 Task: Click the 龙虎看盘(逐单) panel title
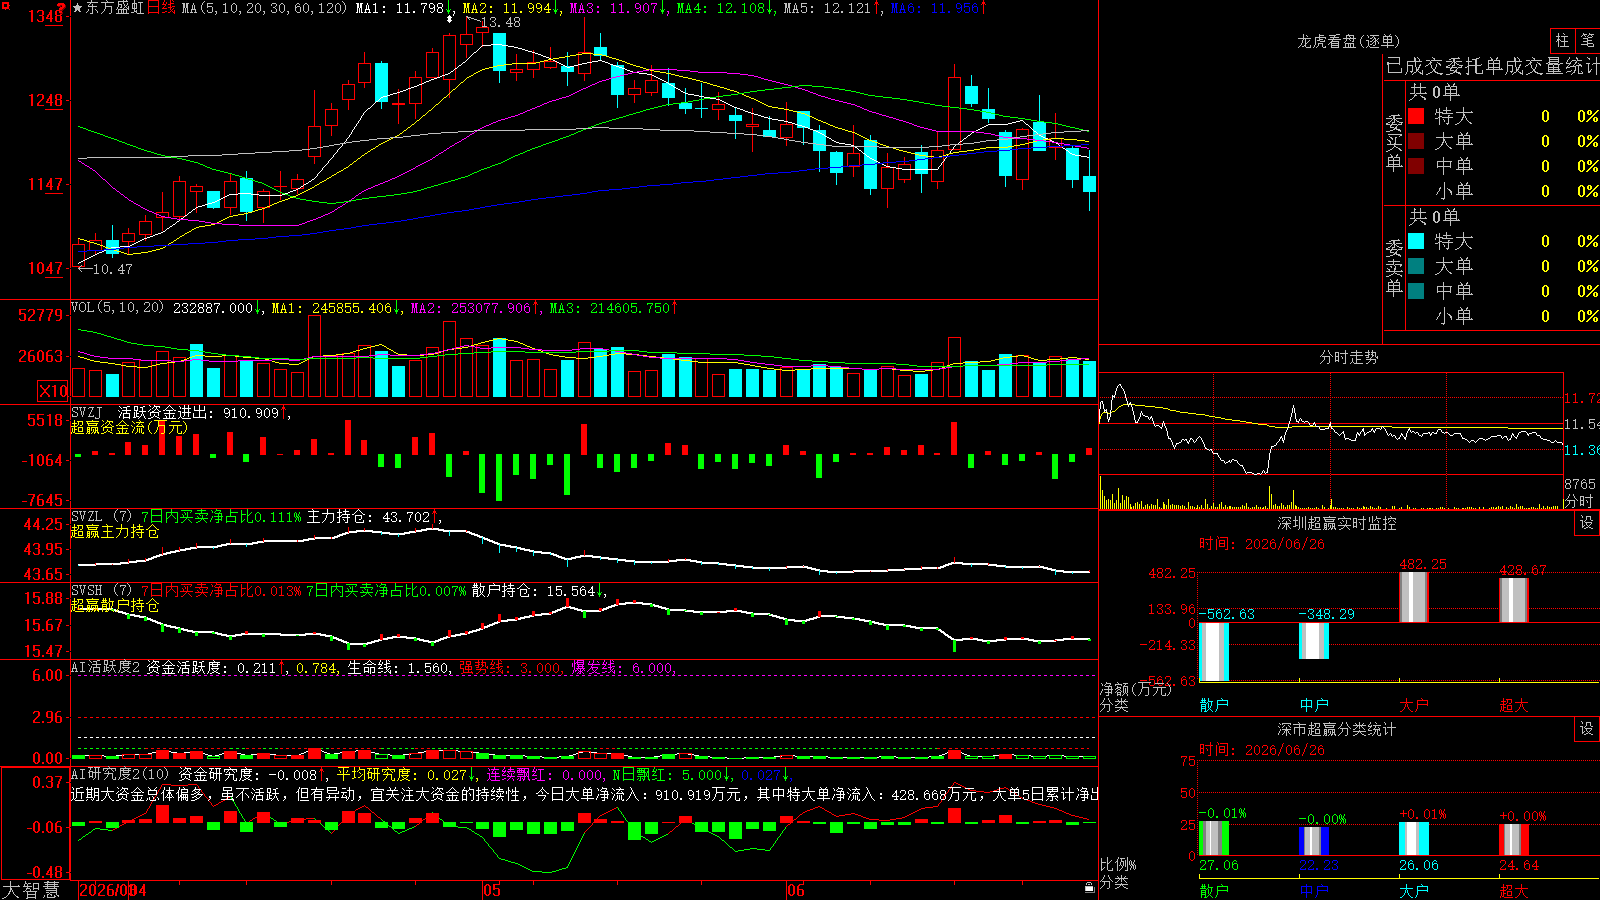[1348, 41]
